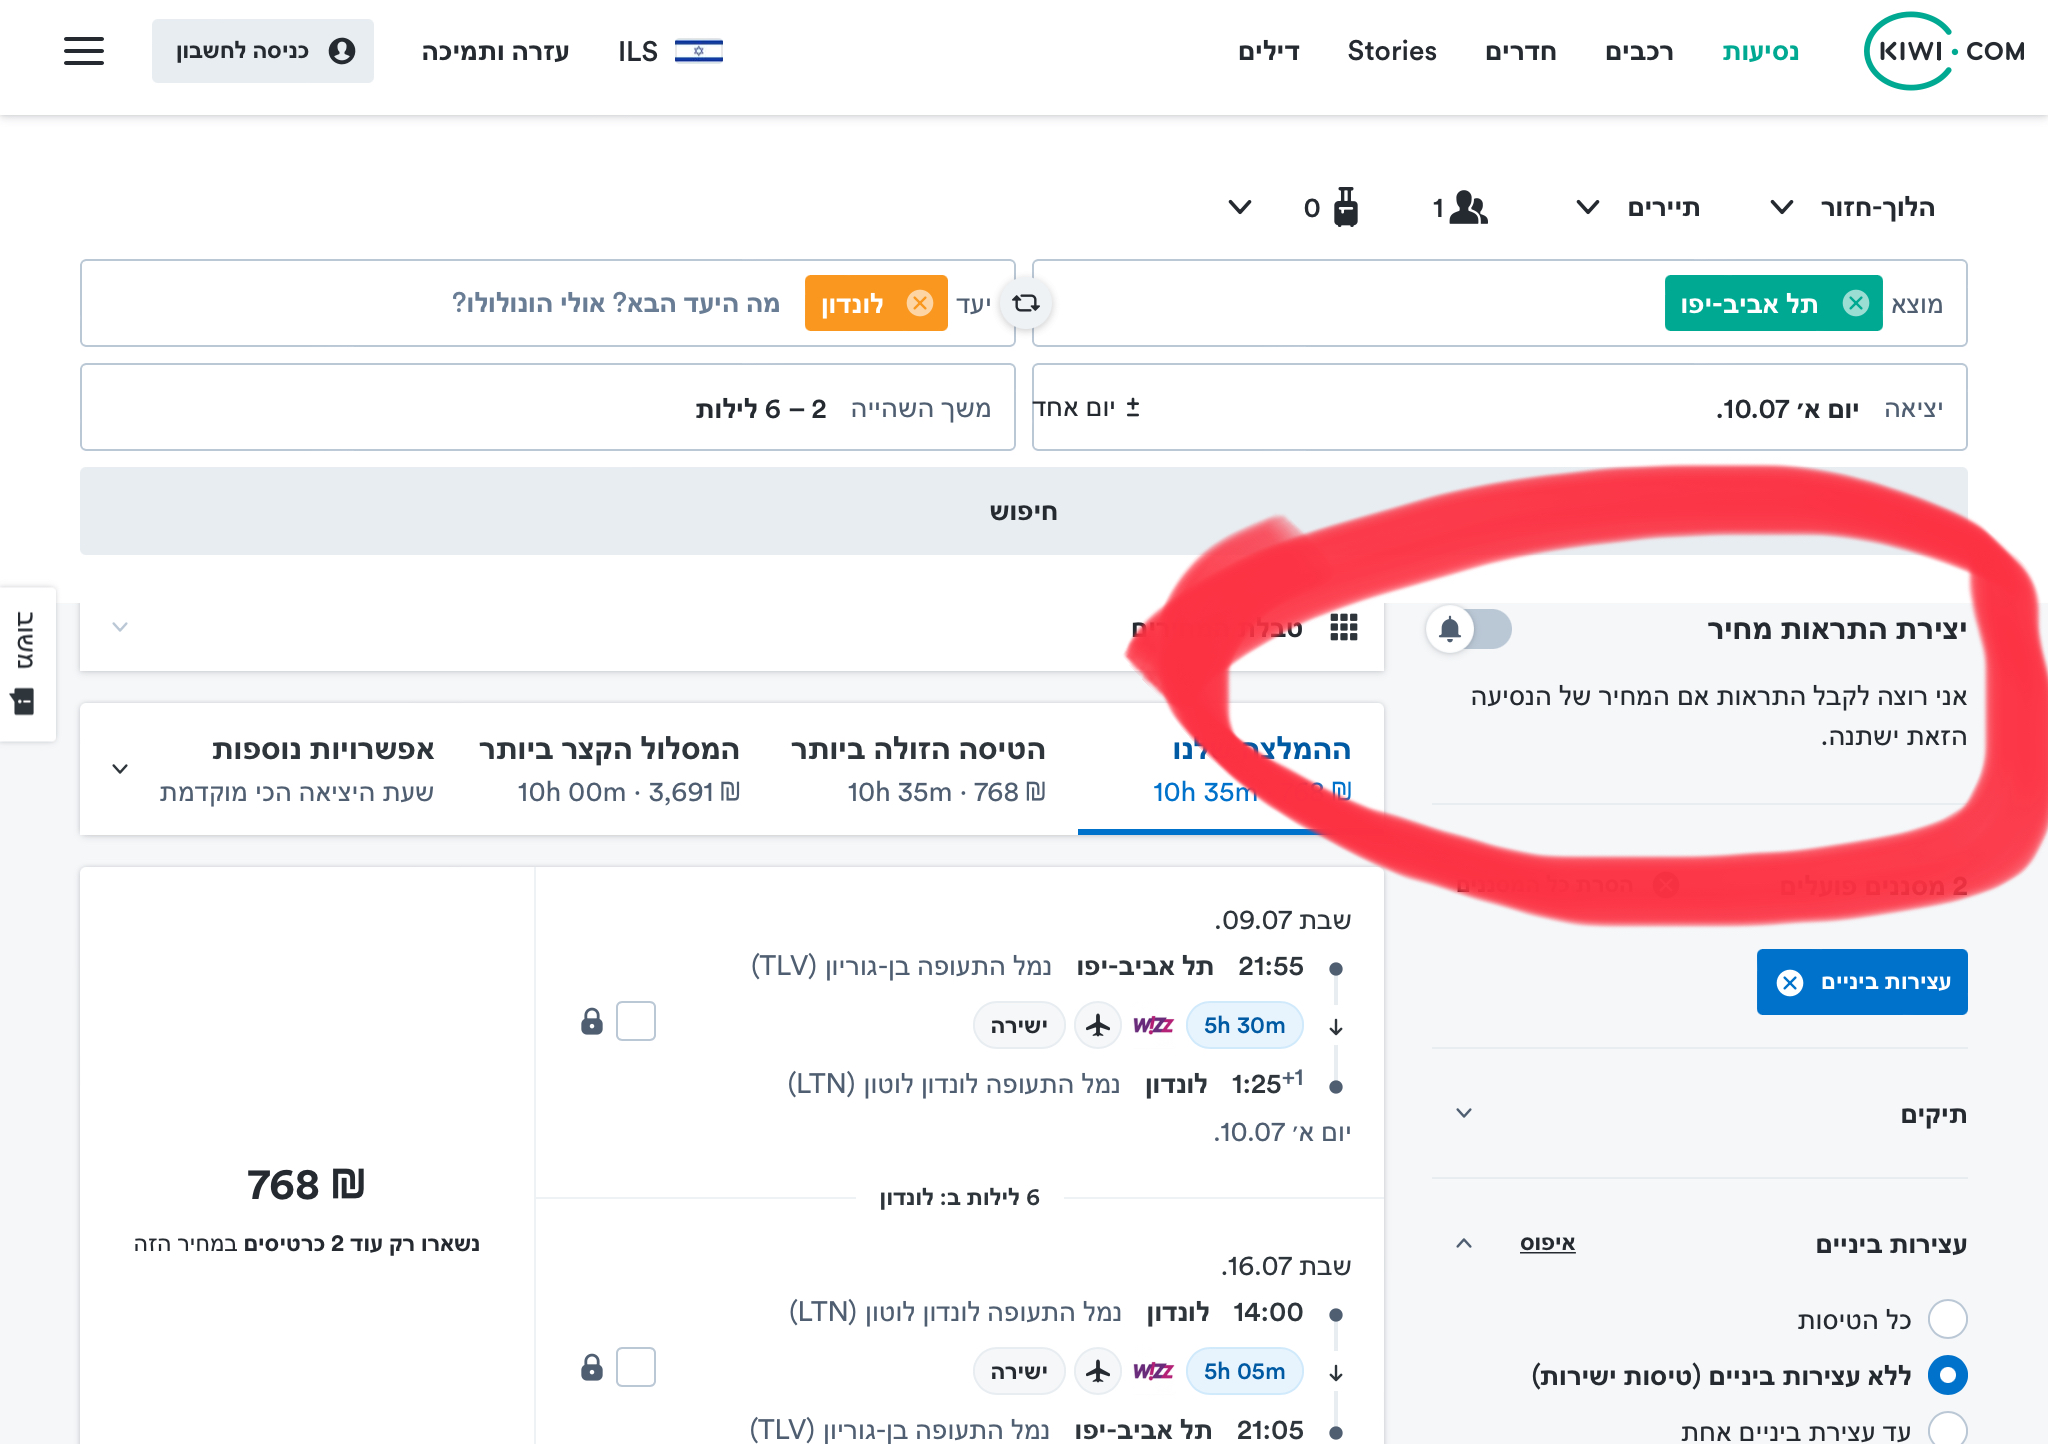Select the 'כל הטיסות' radio option
Screen dimensions: 2048x1444
pyautogui.click(x=1947, y=1319)
